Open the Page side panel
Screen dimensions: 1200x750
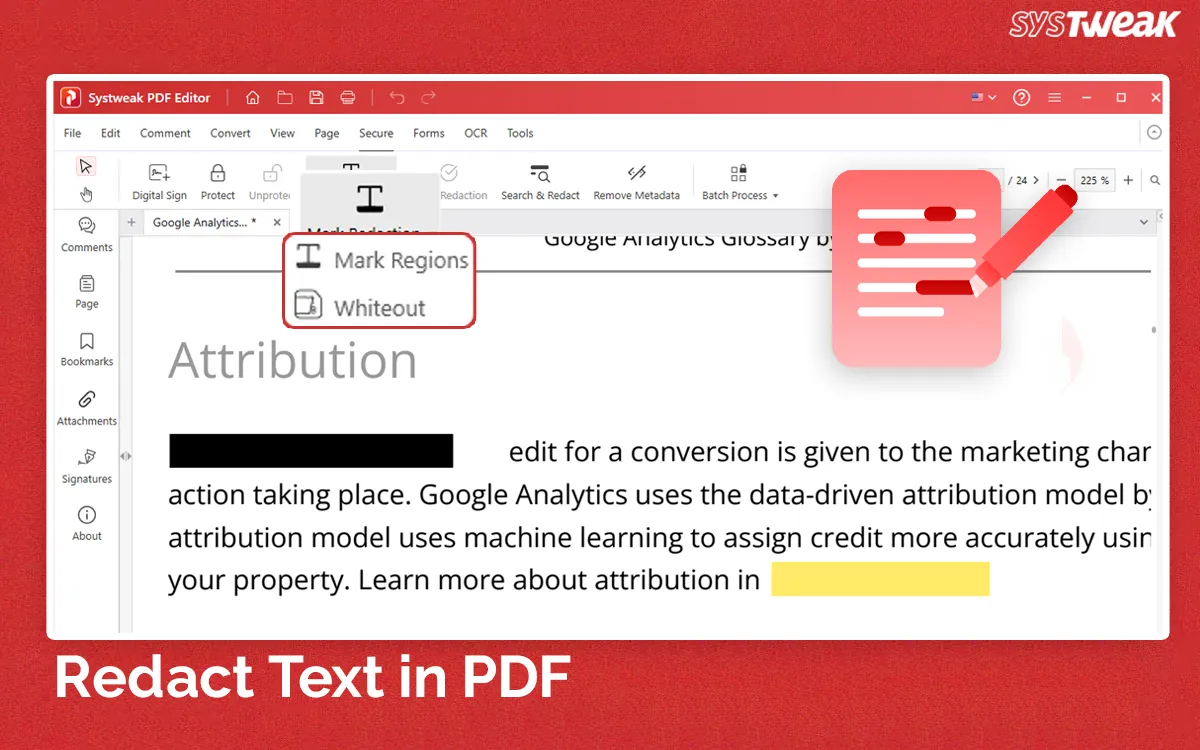87,292
